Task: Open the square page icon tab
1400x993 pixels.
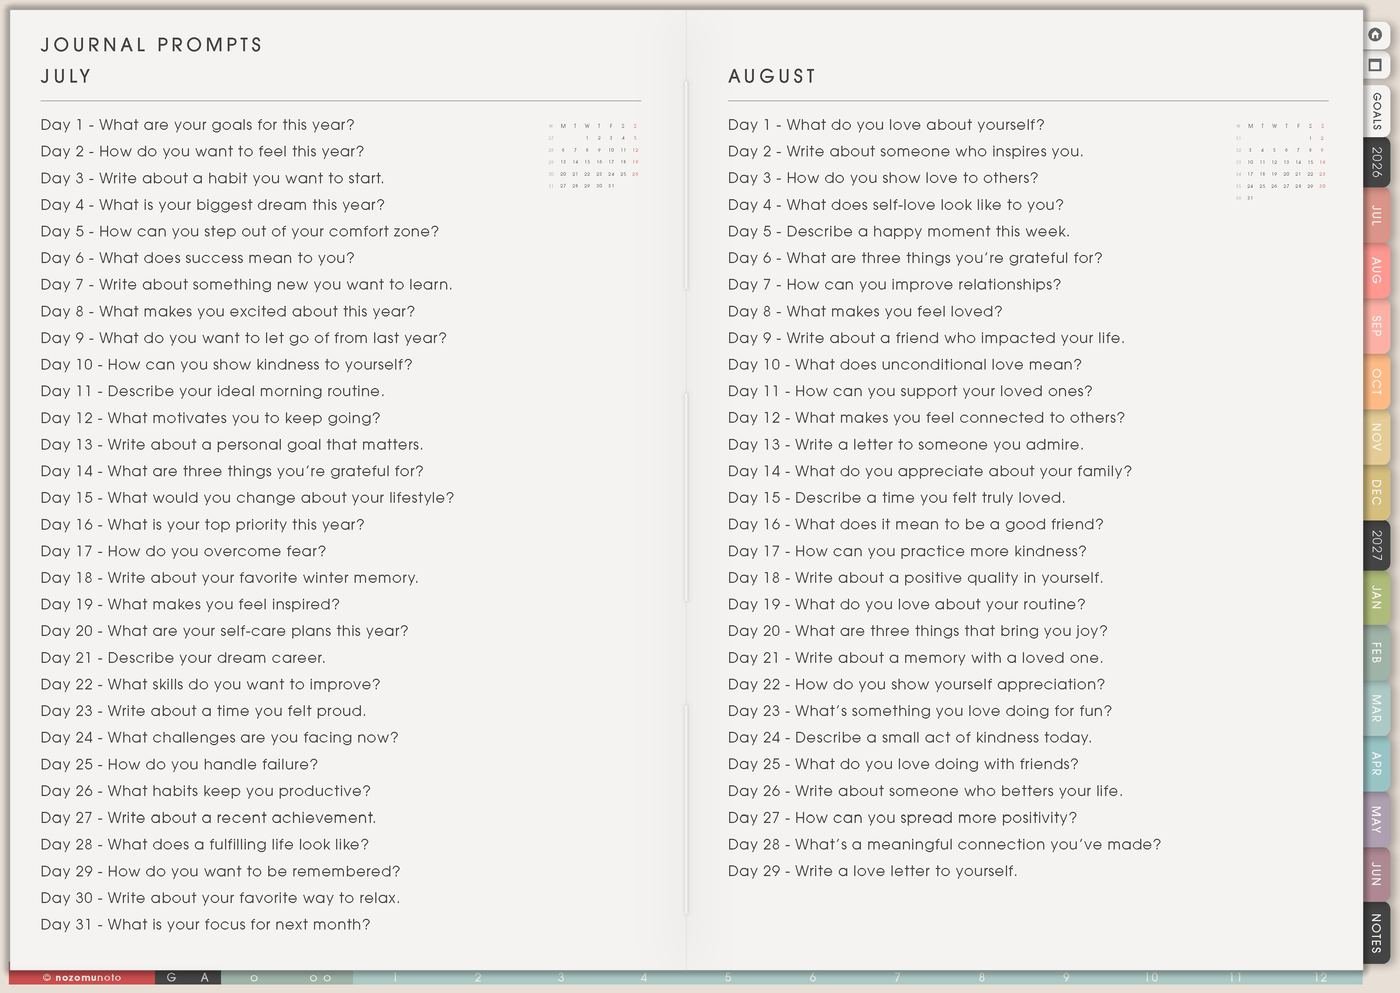Action: [x=1376, y=65]
